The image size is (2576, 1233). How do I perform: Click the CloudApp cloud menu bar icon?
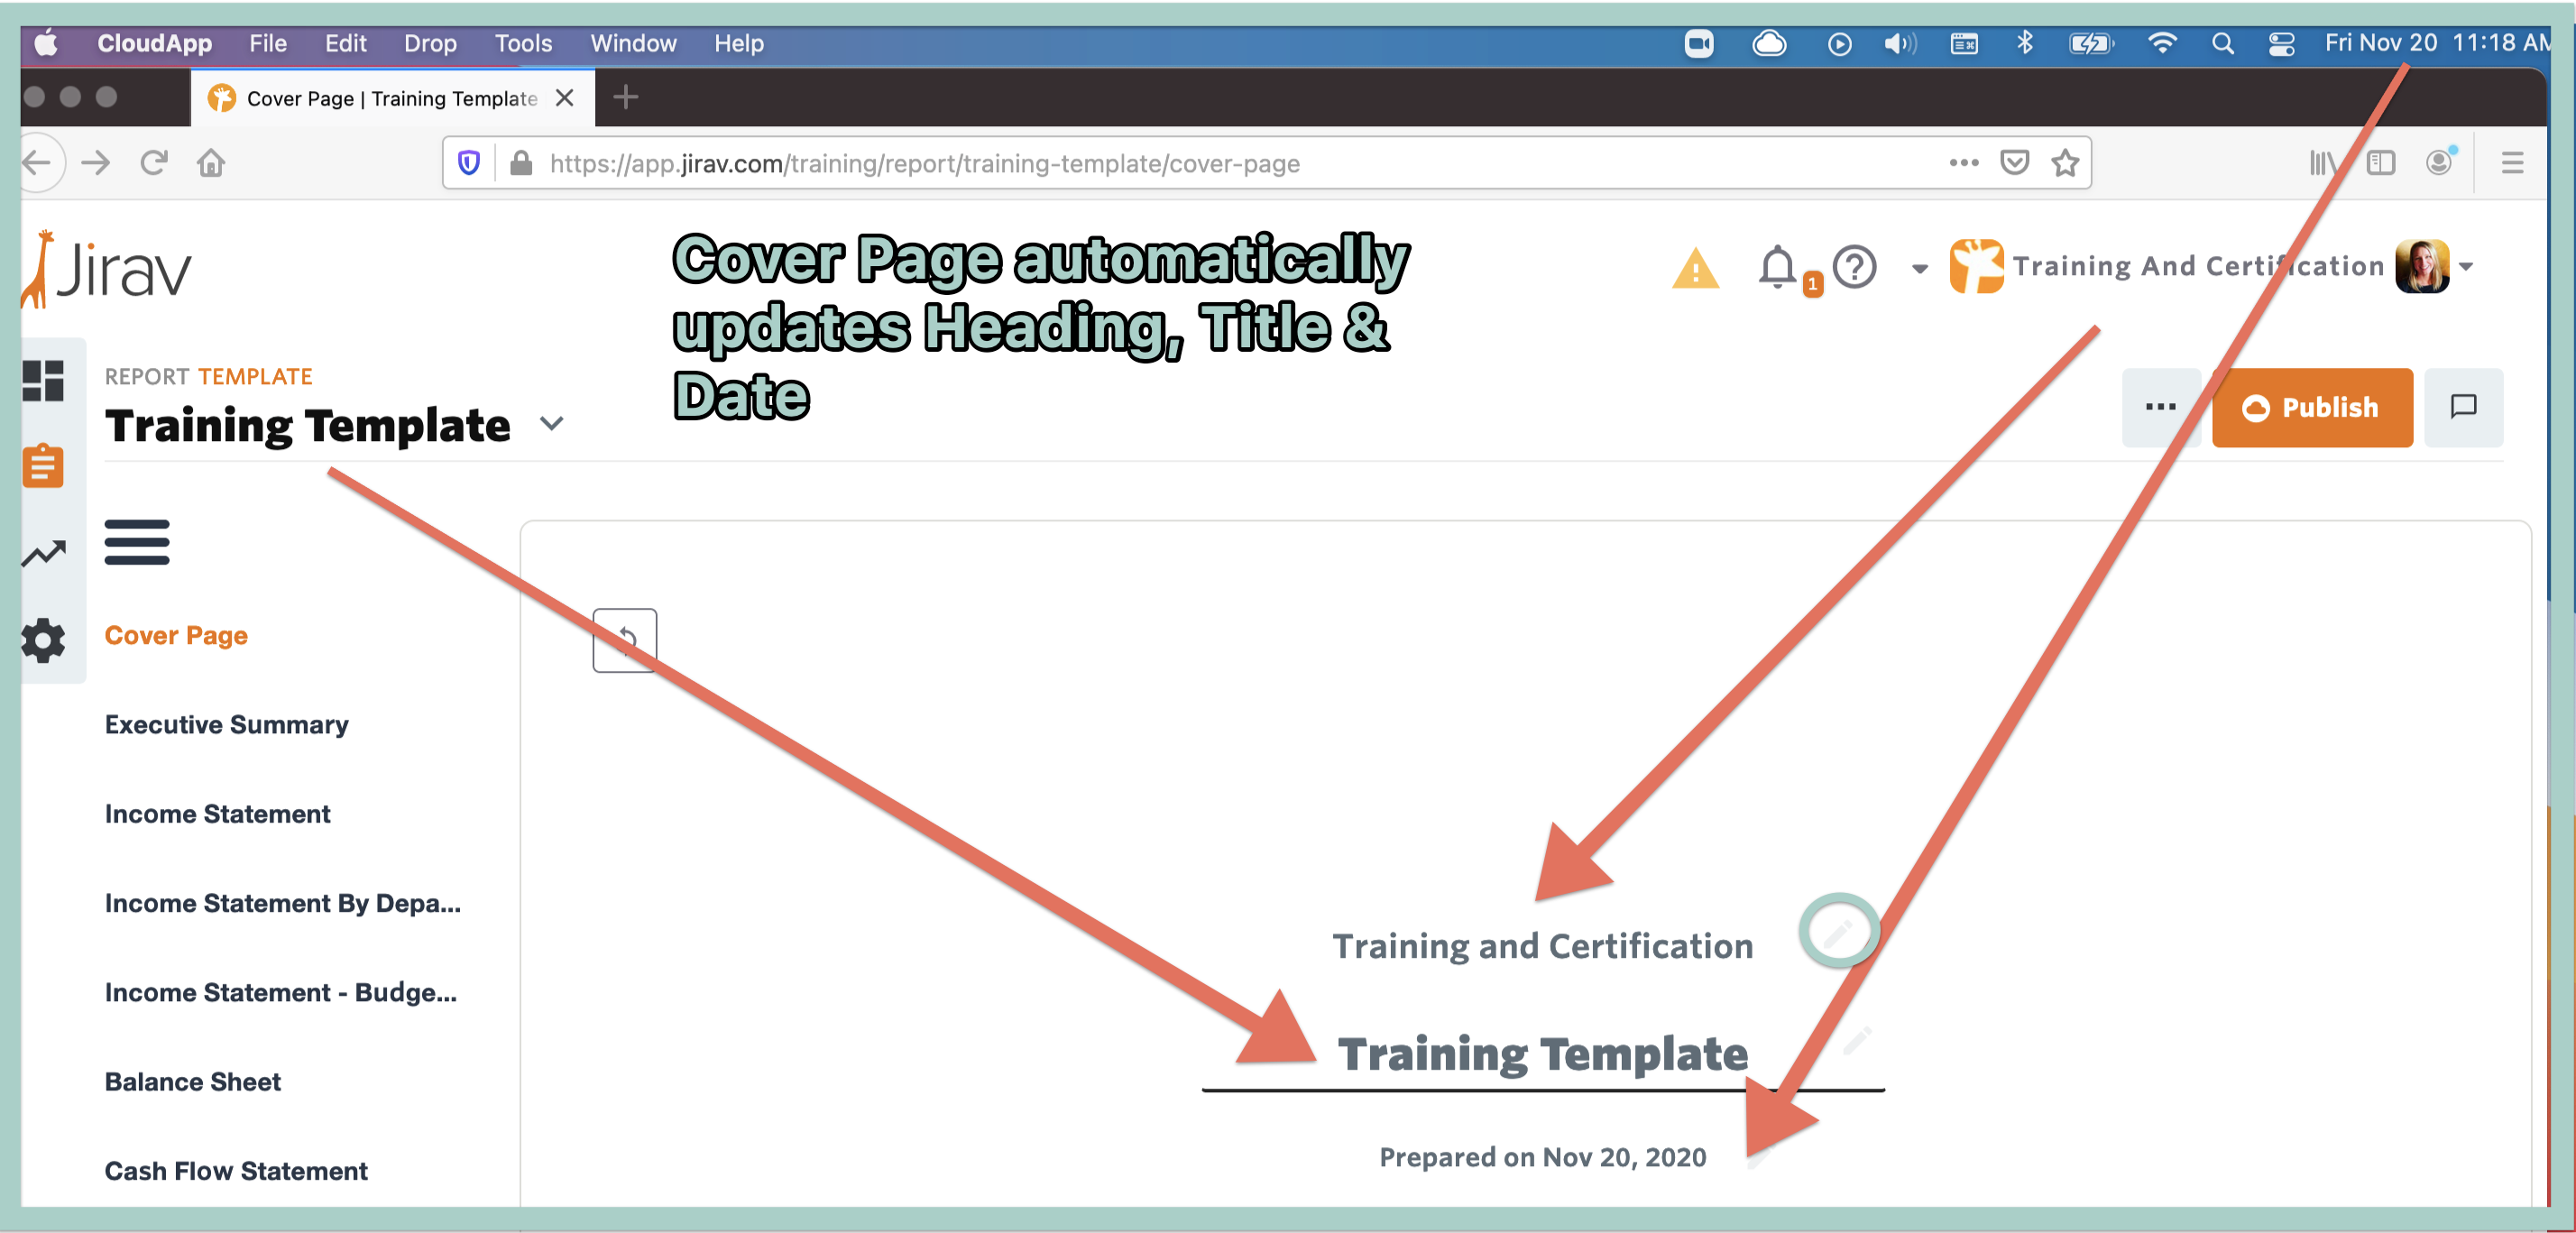coord(1769,43)
